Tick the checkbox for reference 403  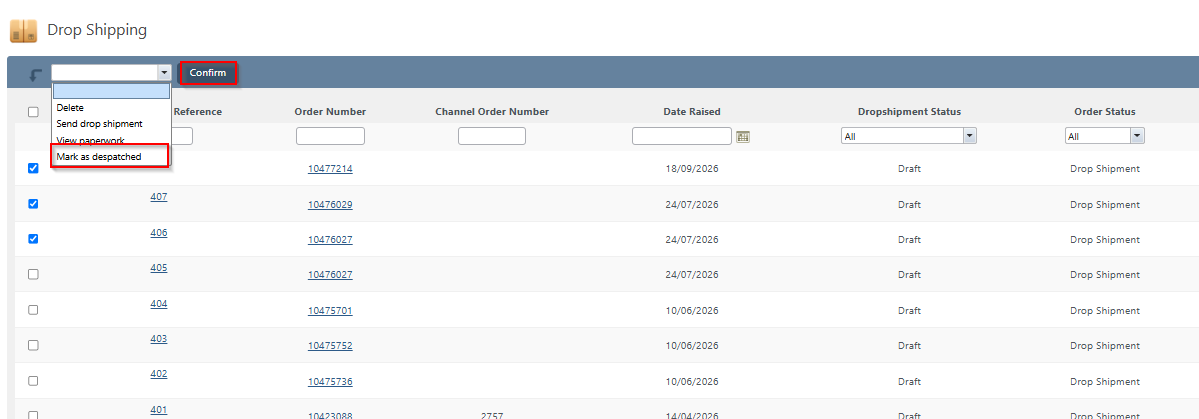[x=33, y=345]
